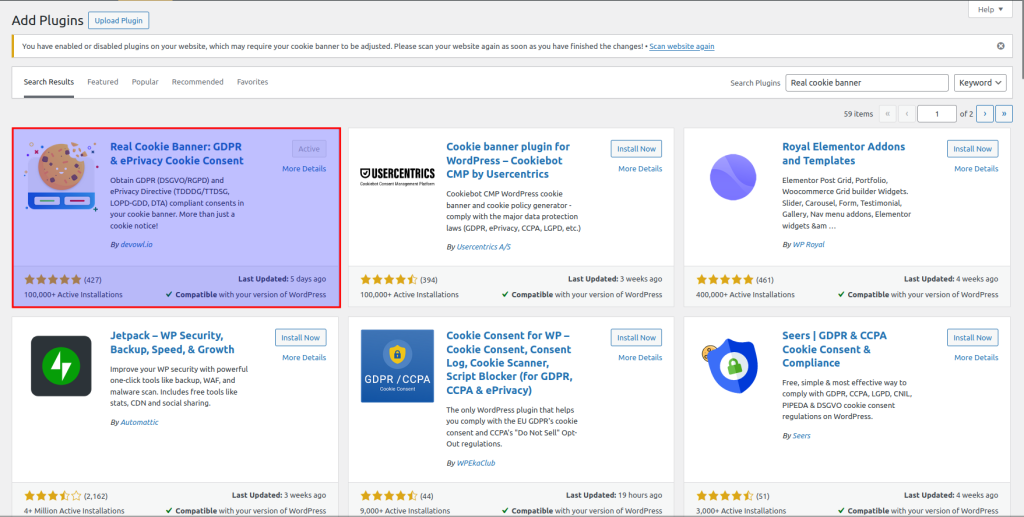The image size is (1024, 517).
Task: Open the Keyword search type dropdown
Action: [980, 83]
